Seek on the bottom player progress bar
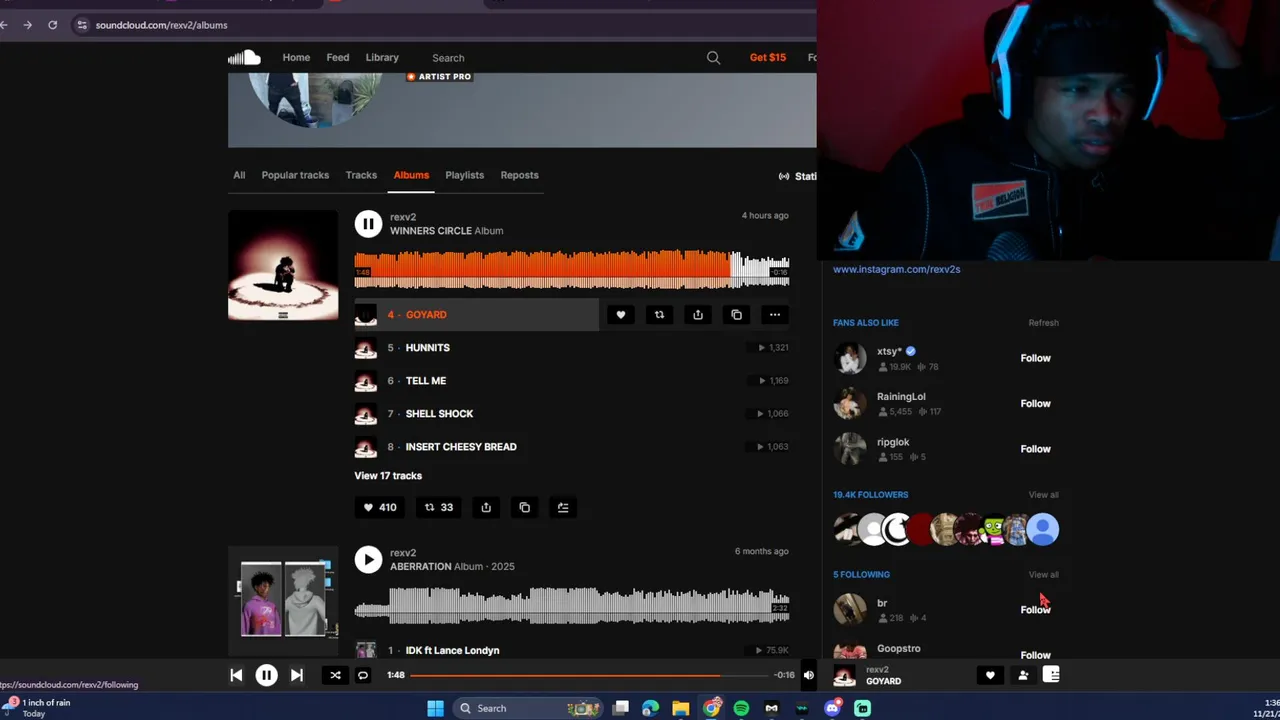 pyautogui.click(x=589, y=675)
